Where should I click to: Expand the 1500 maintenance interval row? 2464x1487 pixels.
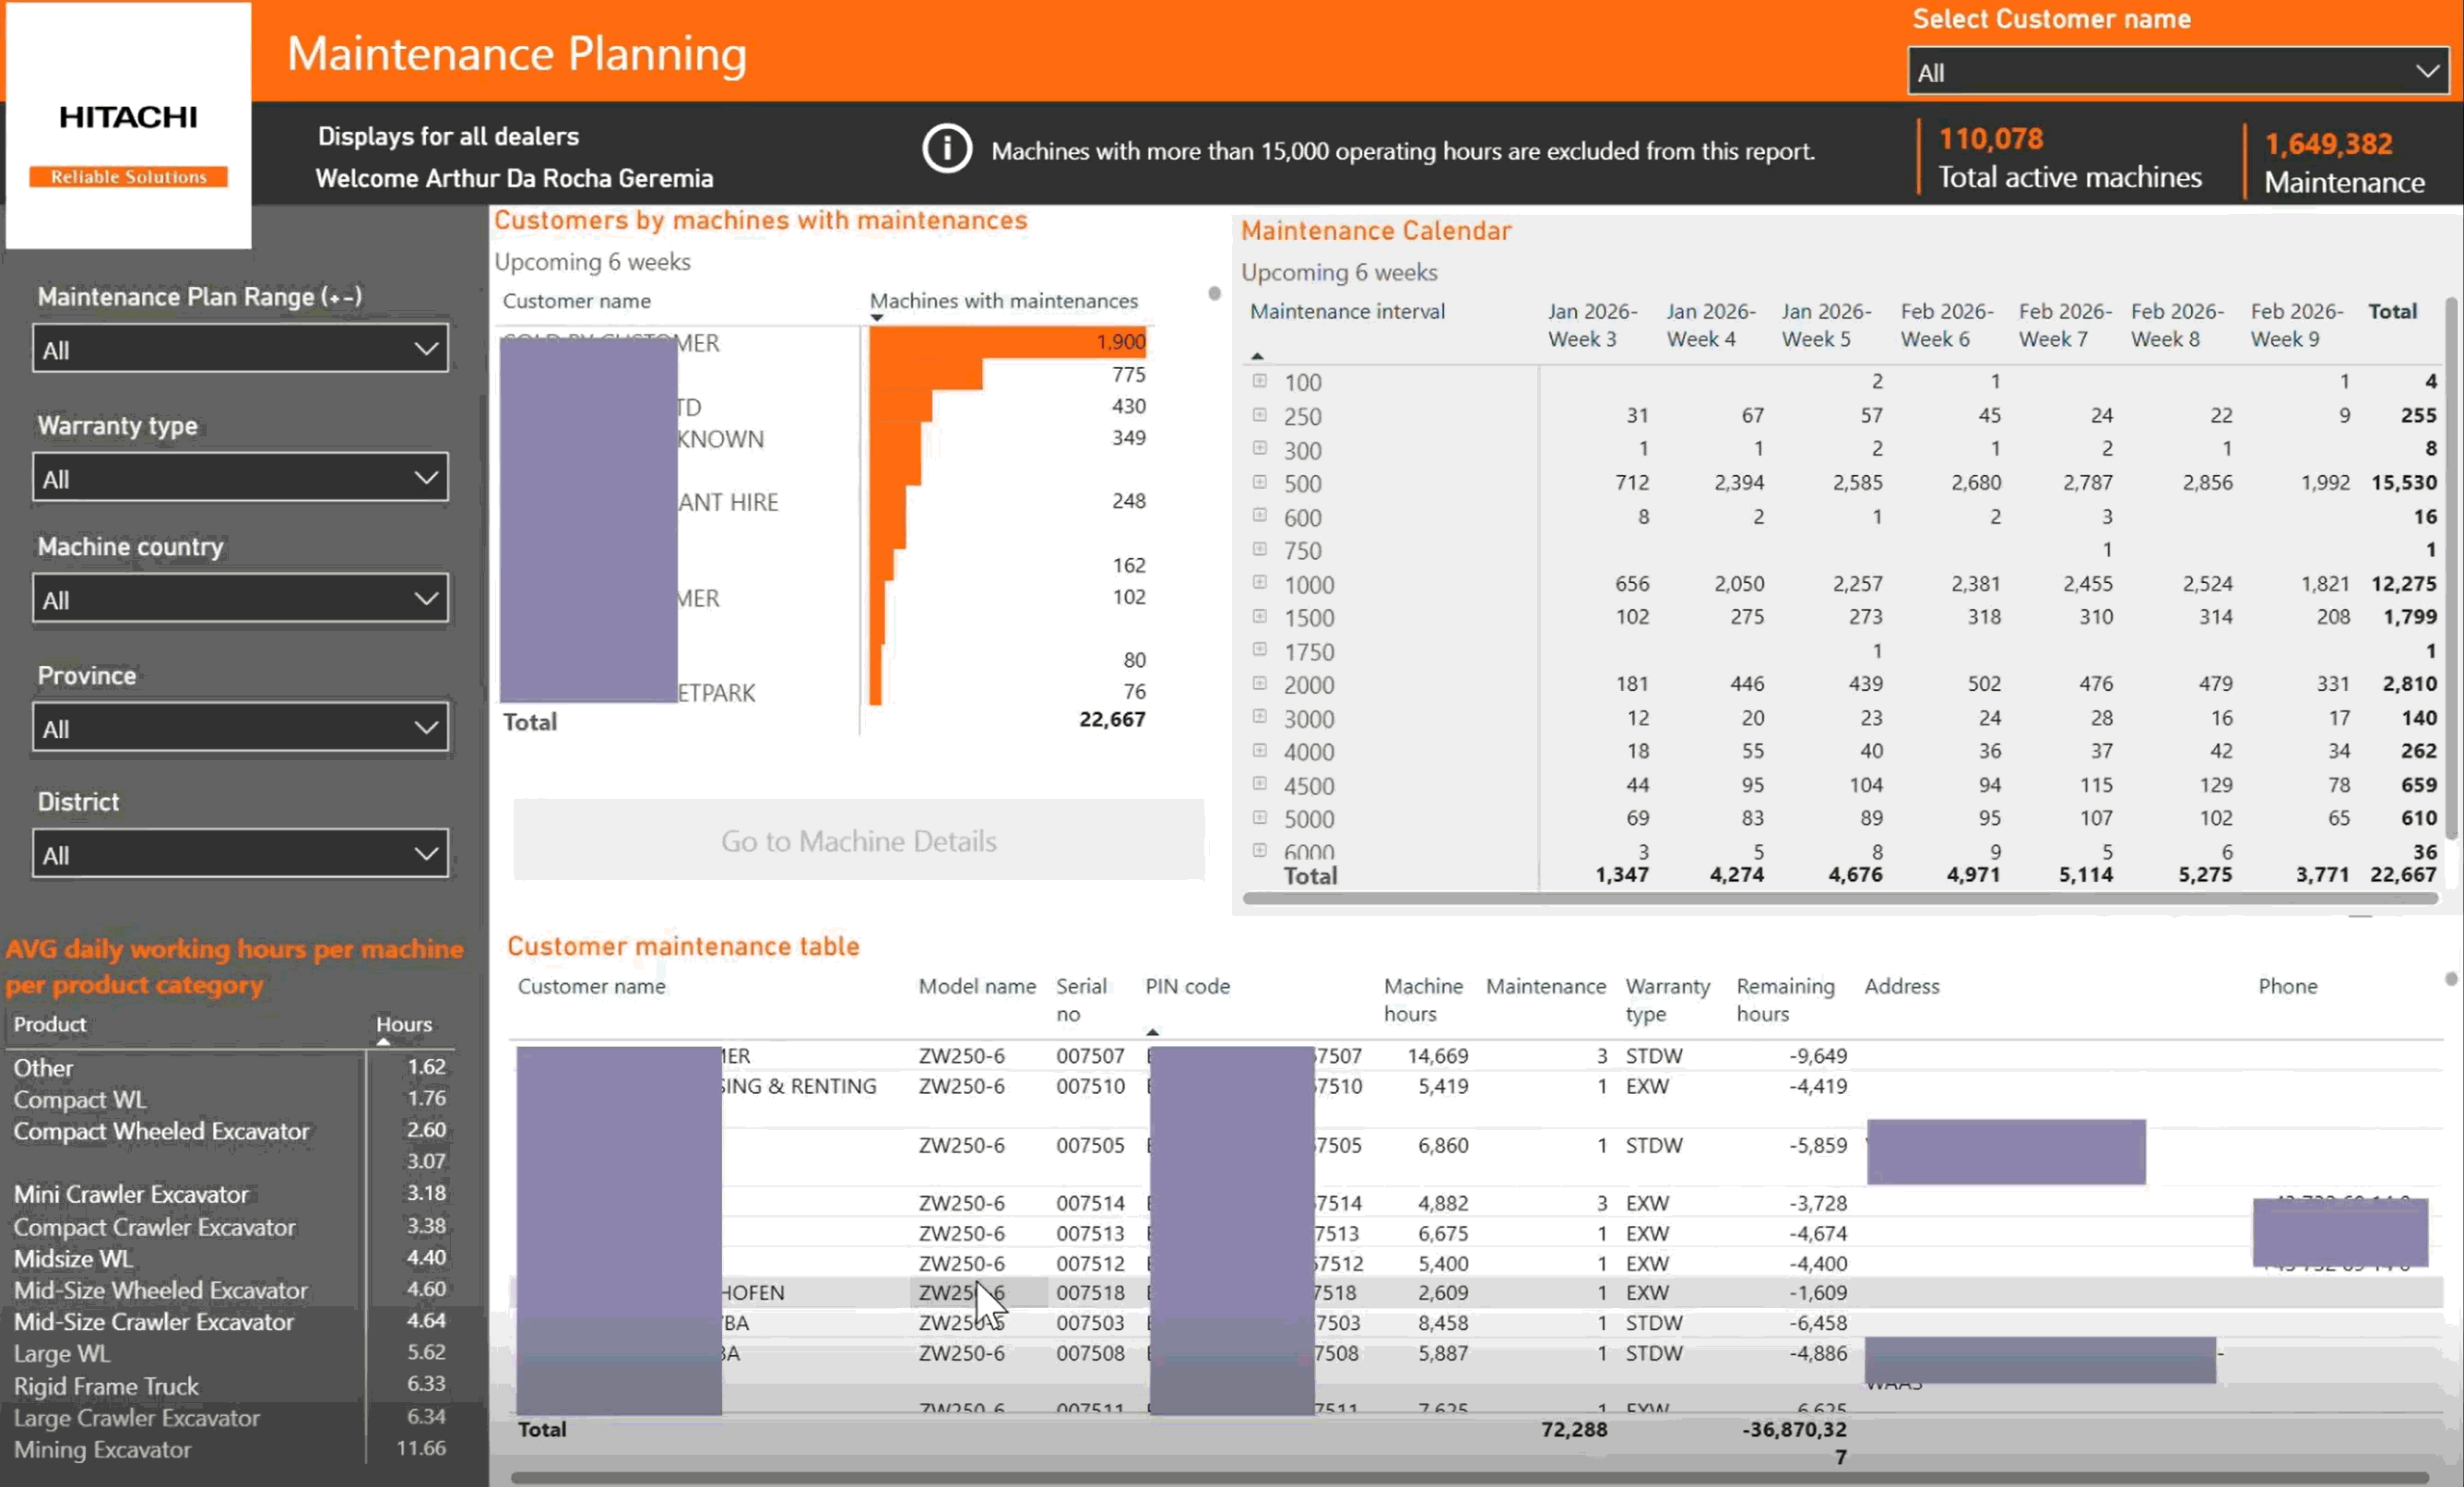(1260, 616)
